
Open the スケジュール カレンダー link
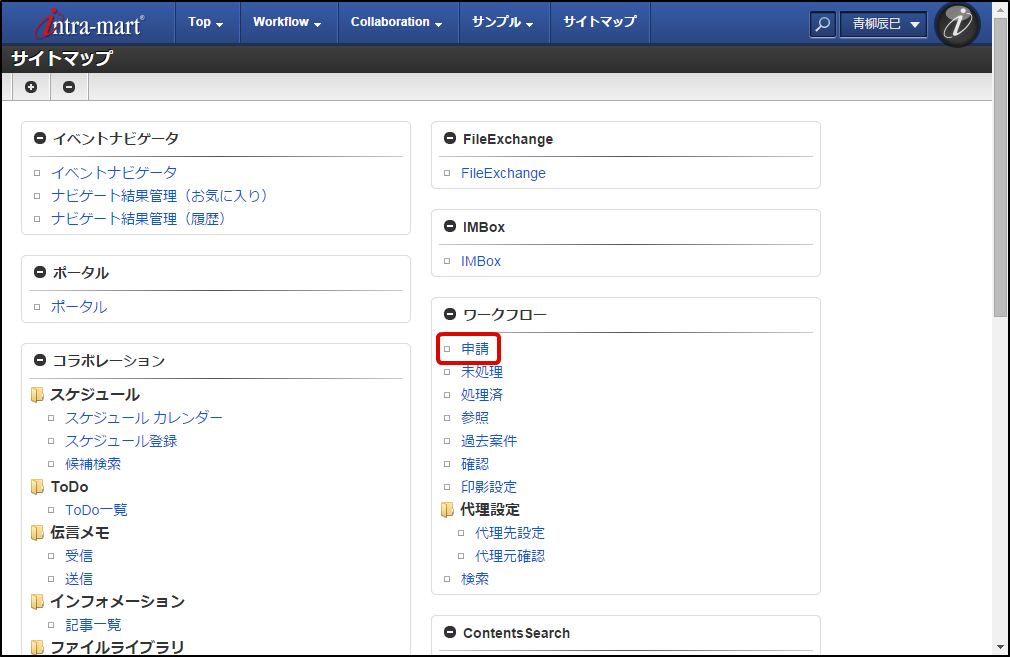144,418
